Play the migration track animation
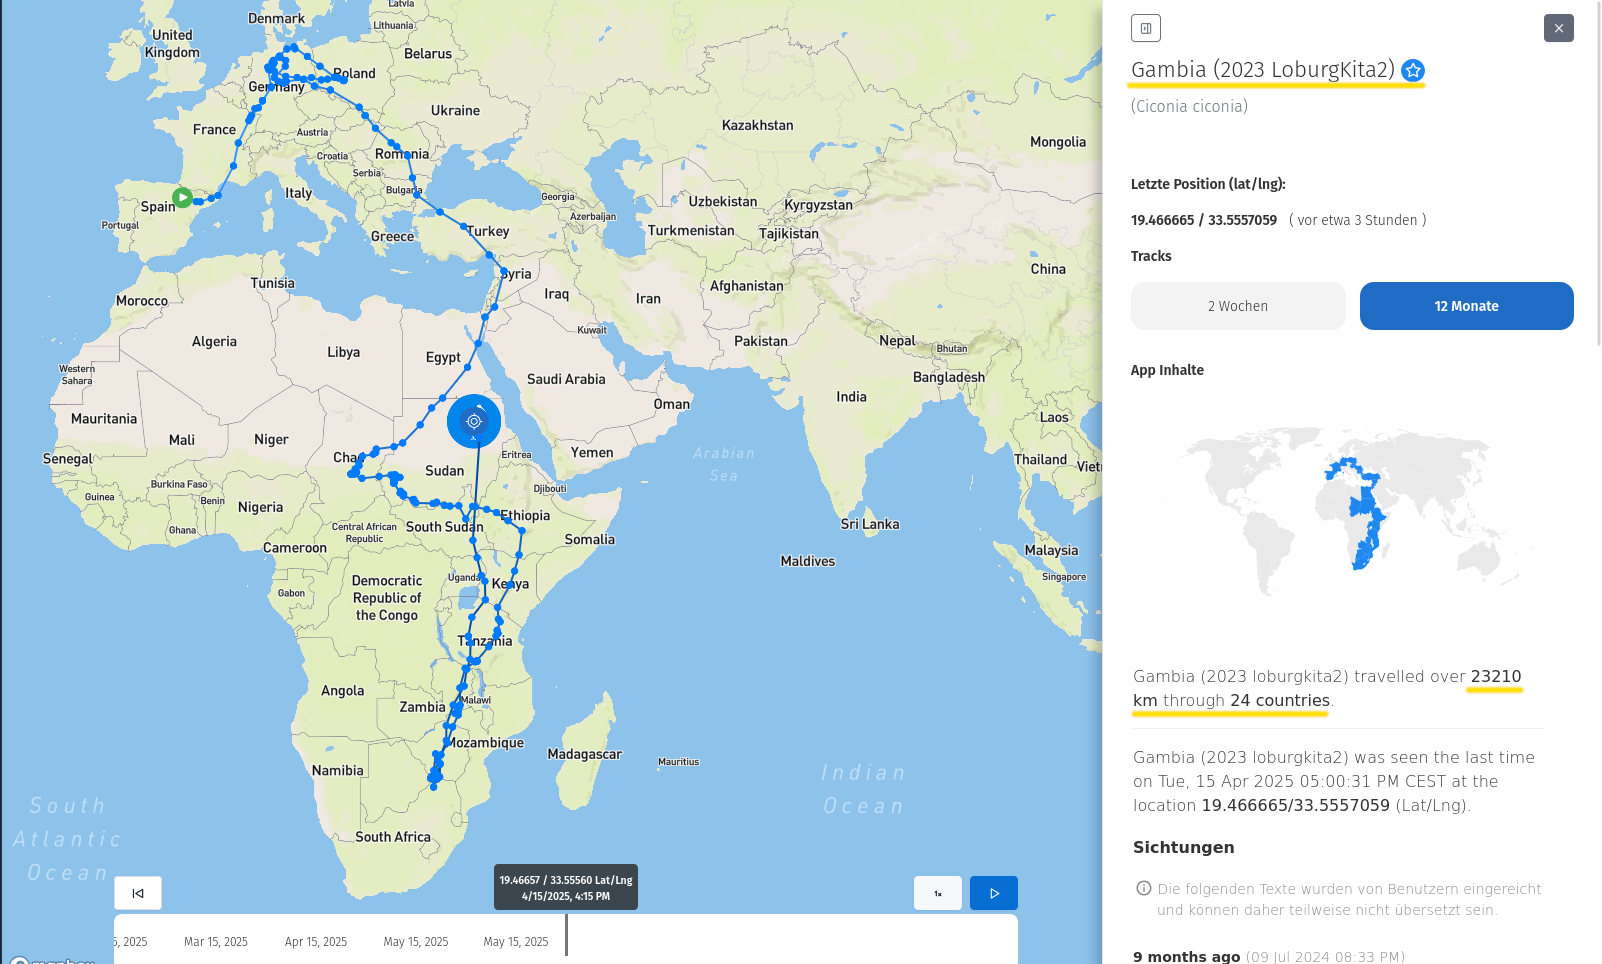 click(993, 893)
